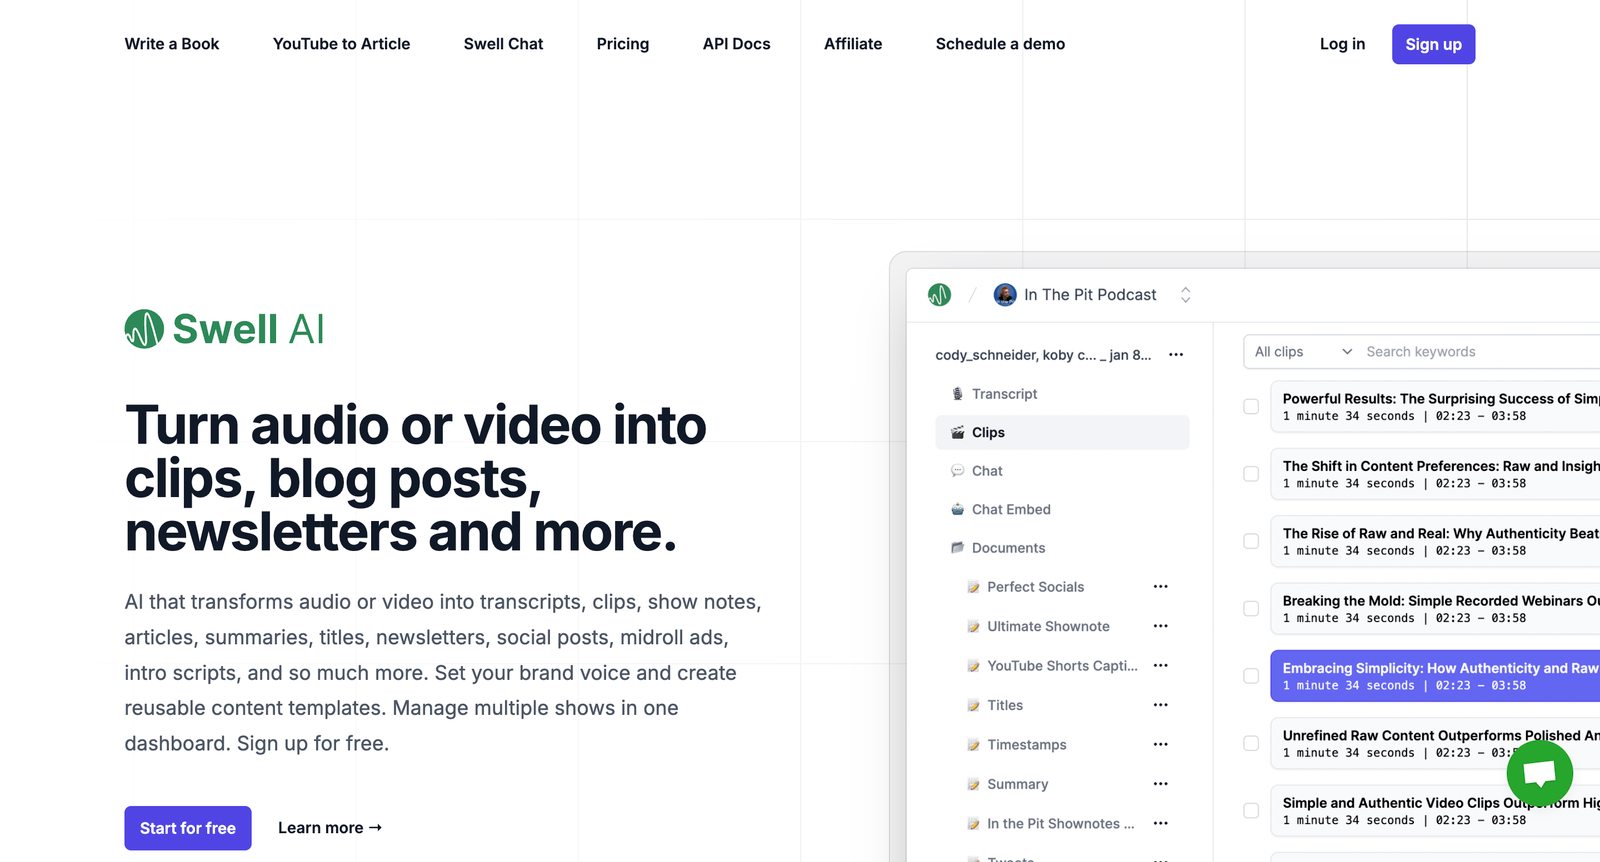This screenshot has width=1600, height=862.
Task: Check the Powerful Results clip checkbox
Action: click(1251, 406)
